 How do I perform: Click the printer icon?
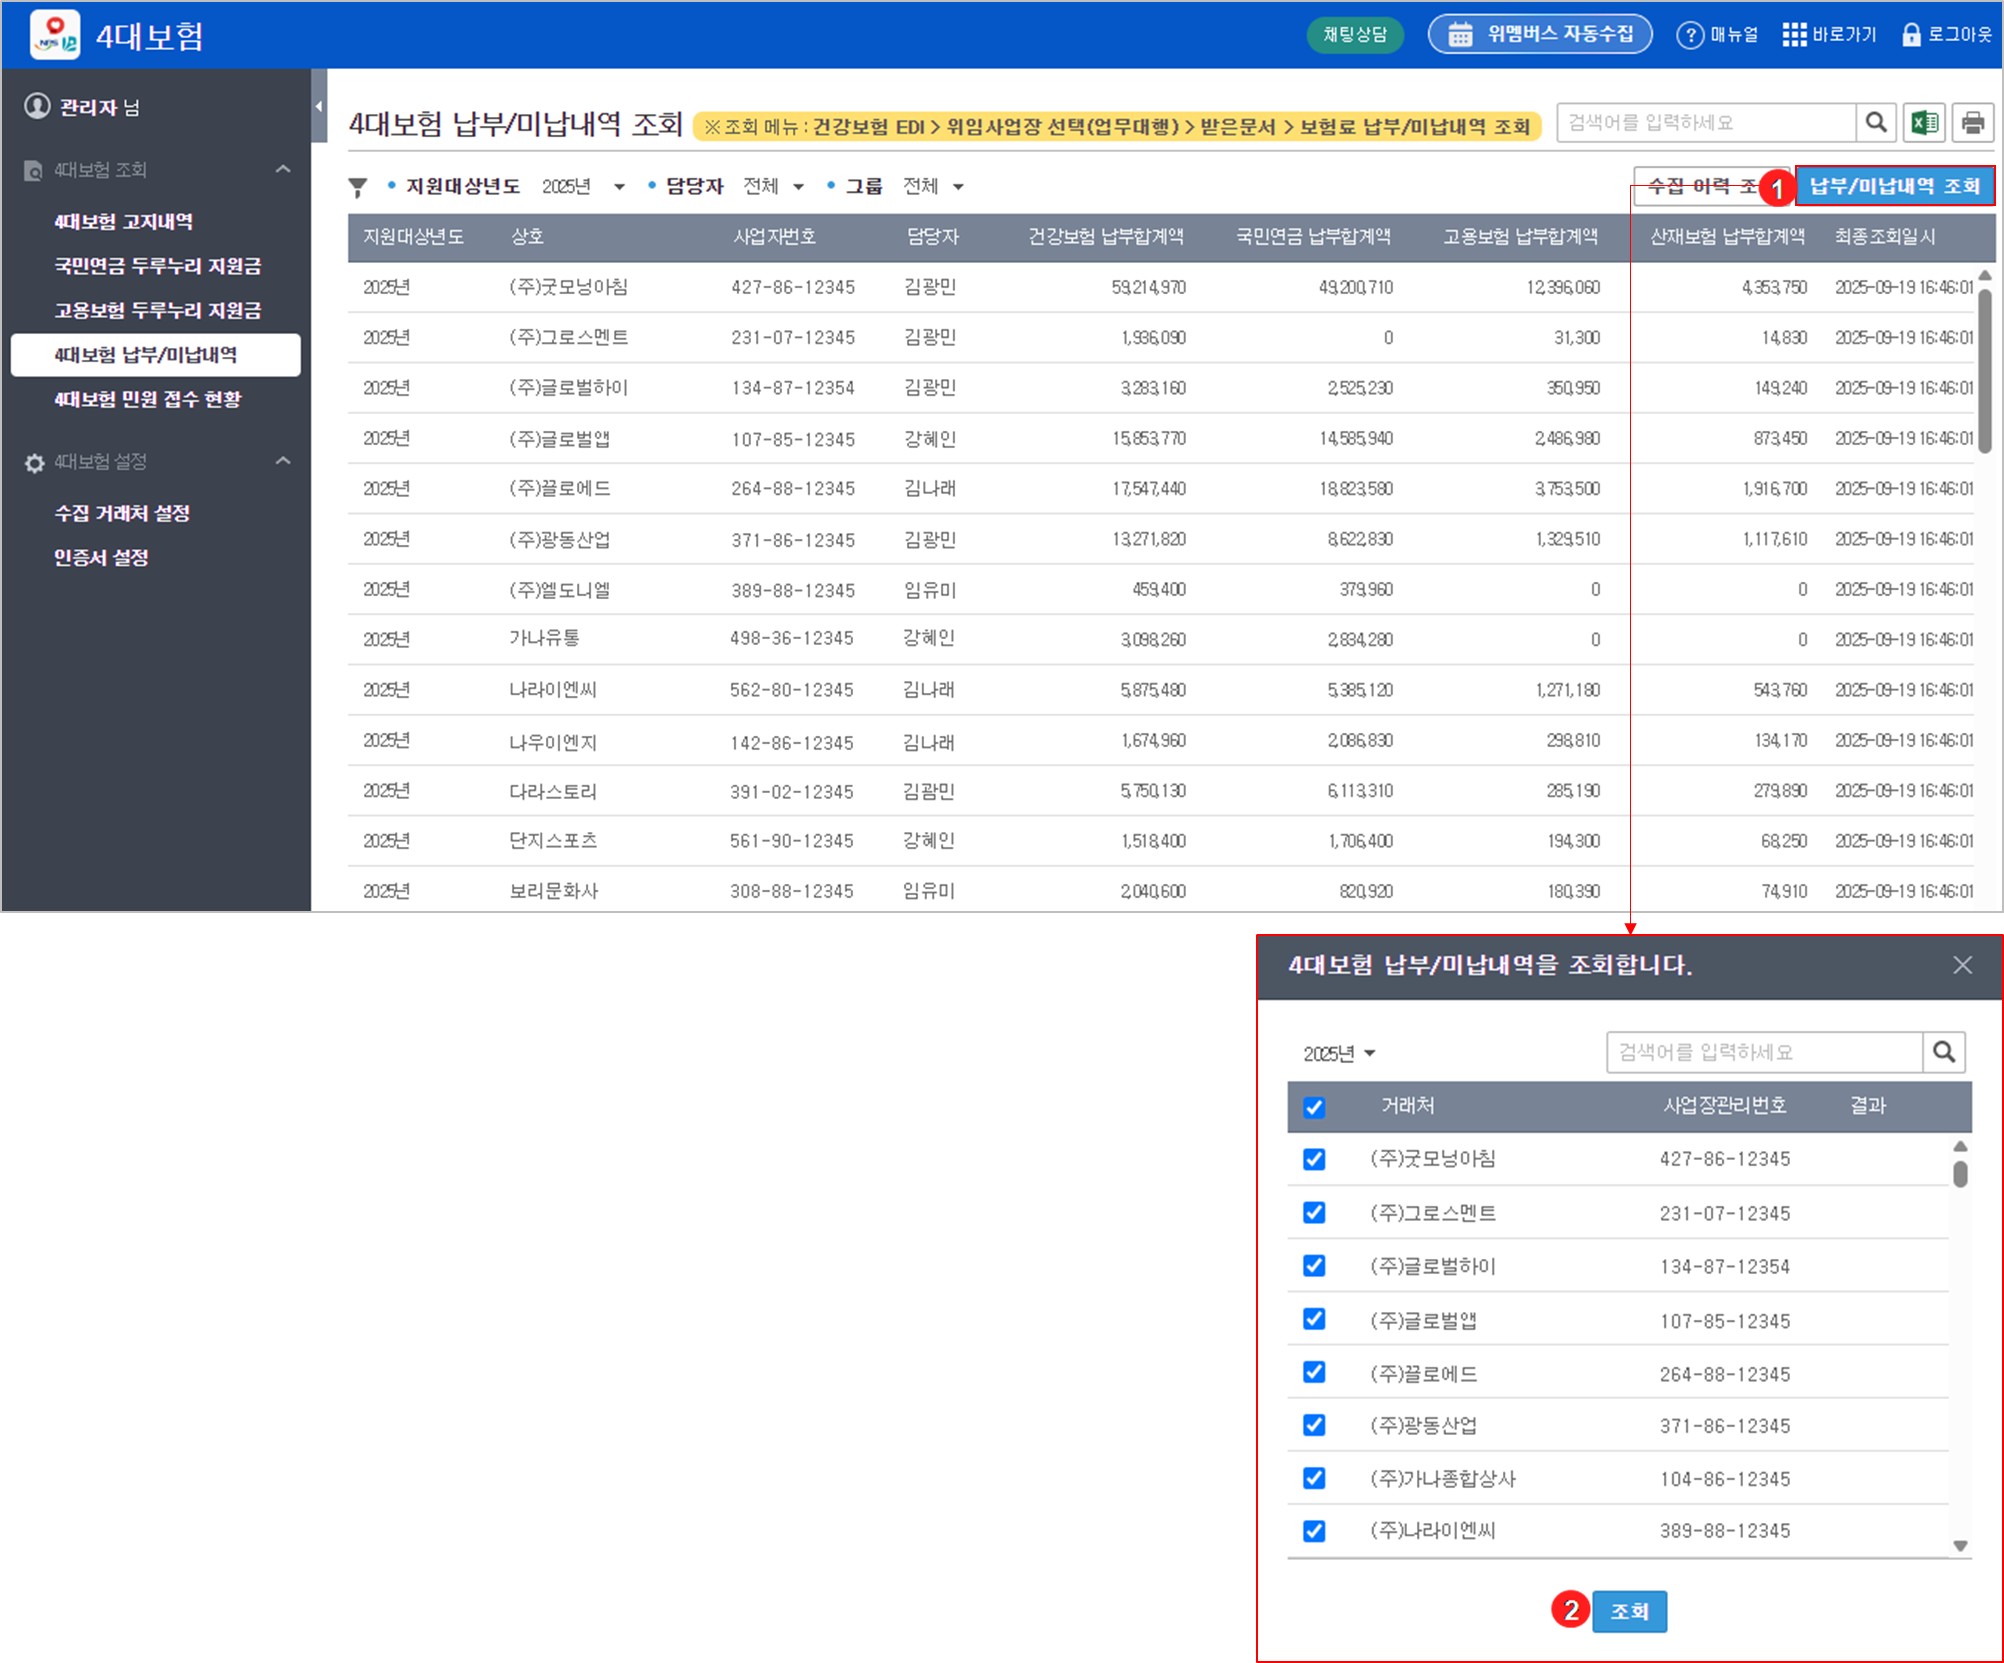tap(1972, 123)
